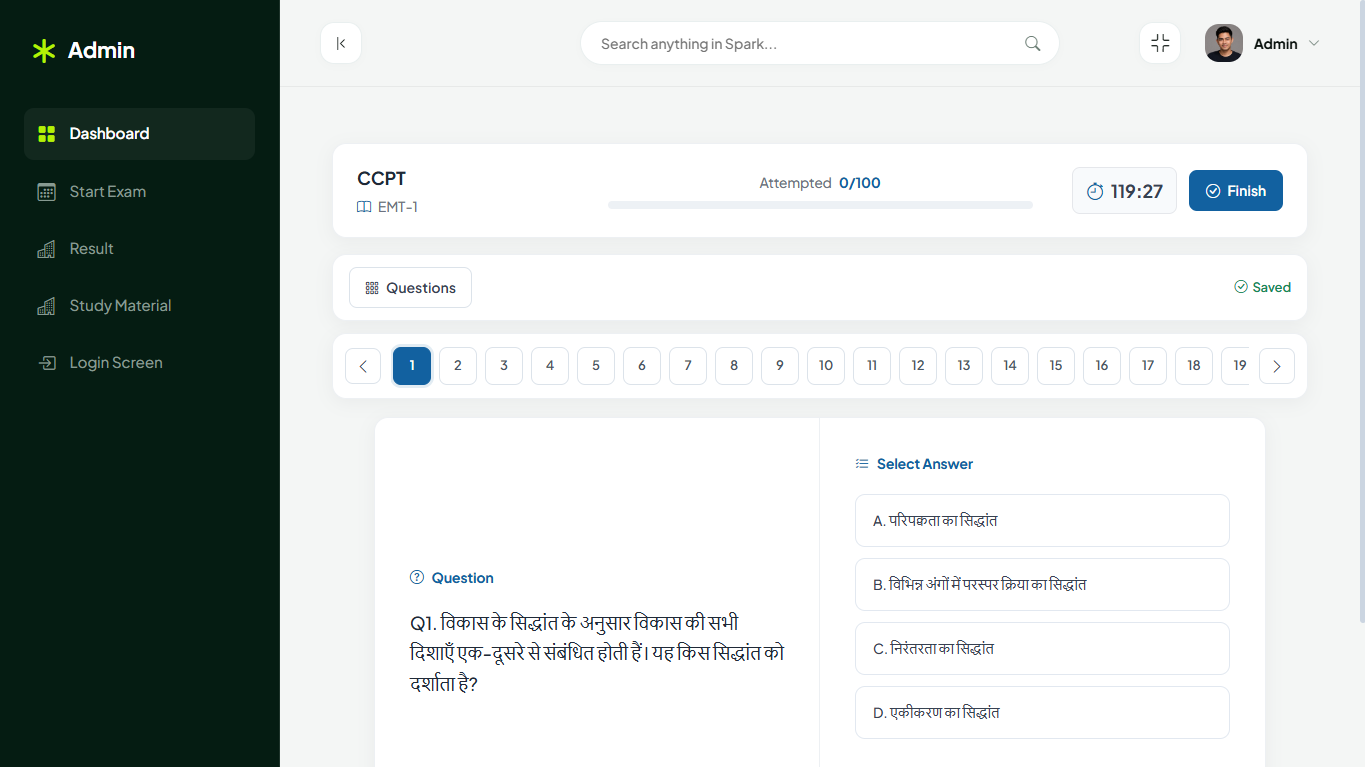Select question number 1
Viewport: 1365px width, 767px height.
pyautogui.click(x=412, y=366)
